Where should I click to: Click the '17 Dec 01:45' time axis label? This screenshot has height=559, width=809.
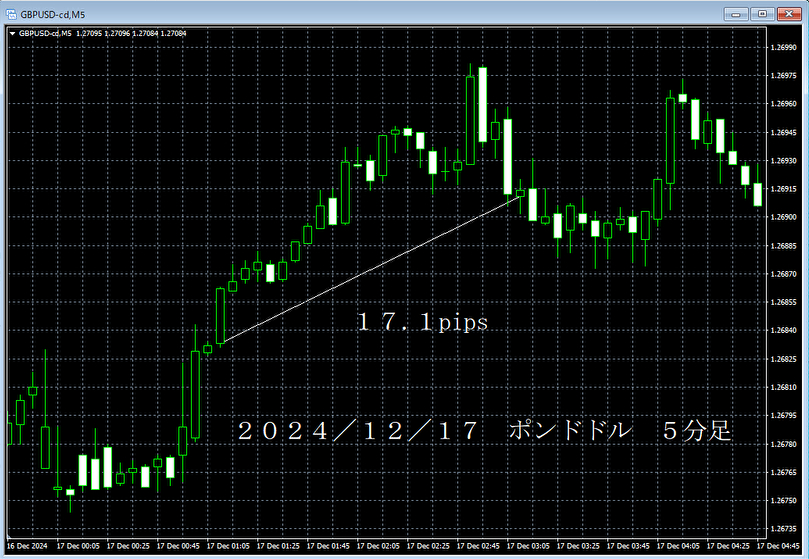(x=328, y=546)
